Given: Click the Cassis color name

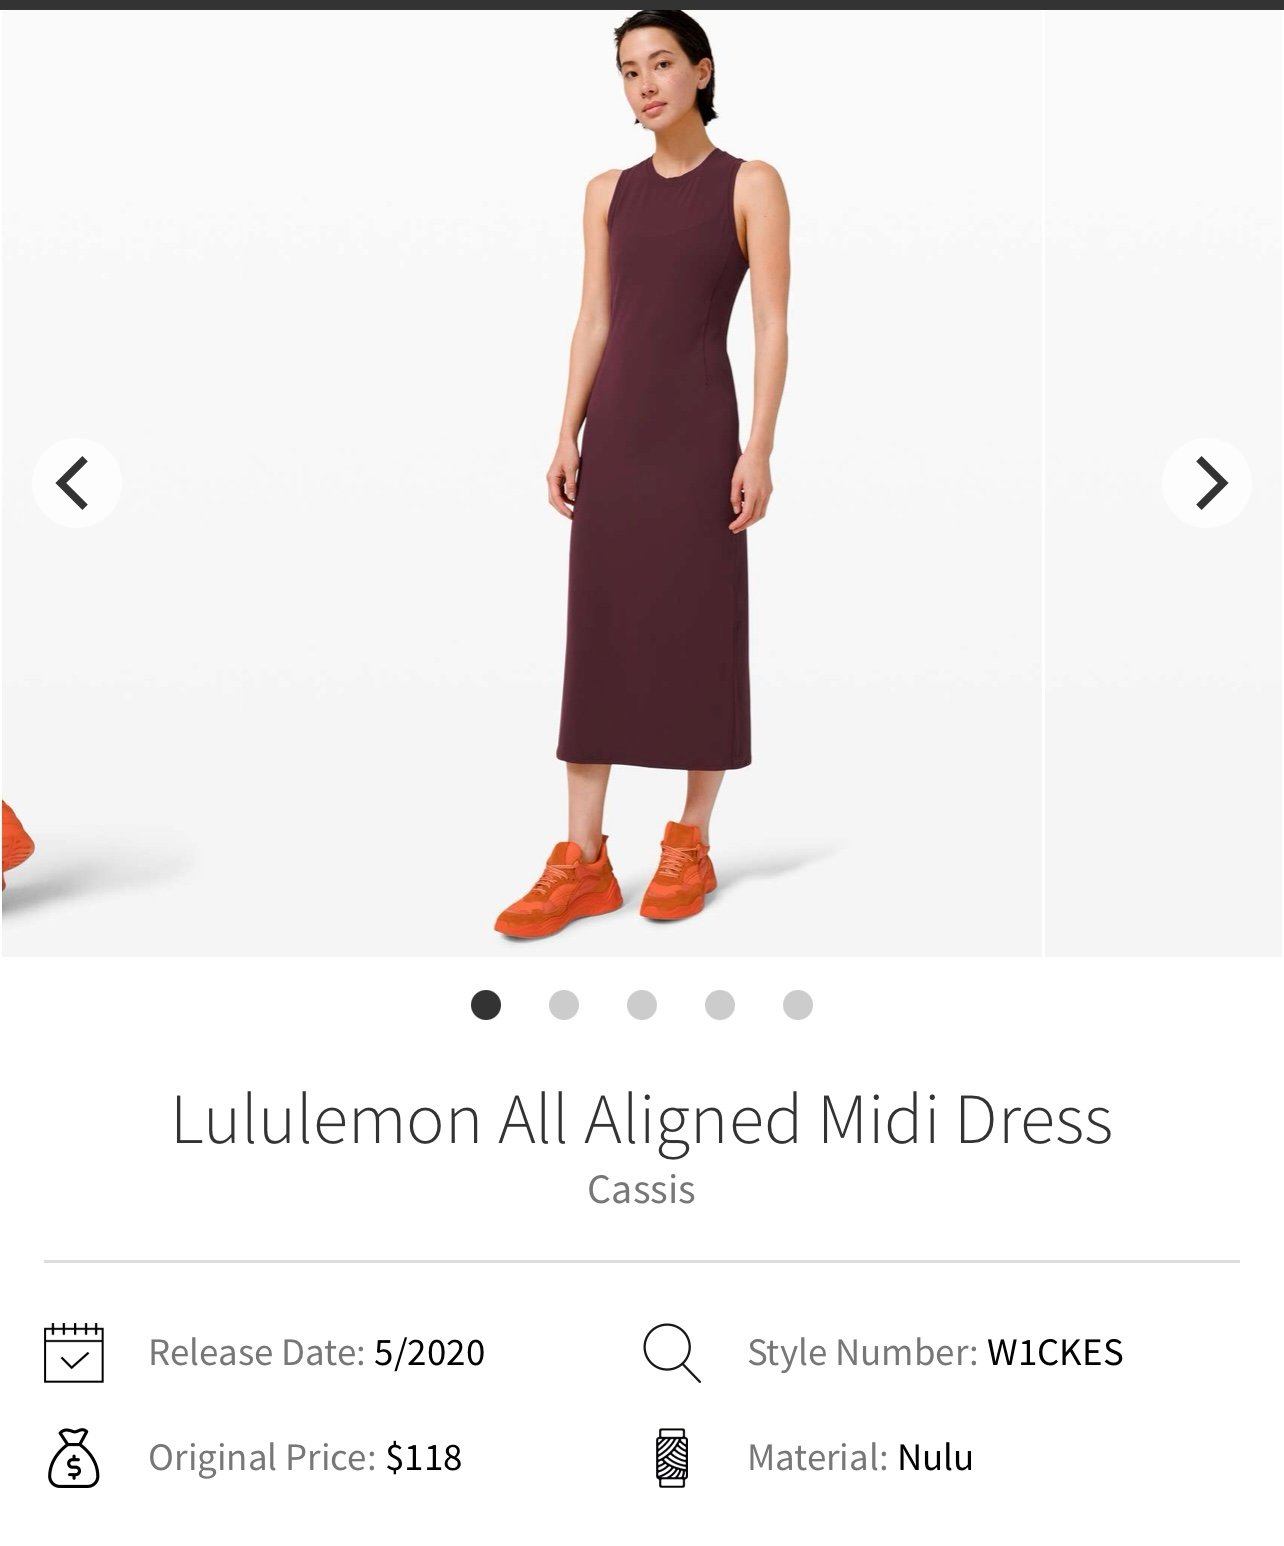Looking at the screenshot, I should (641, 1189).
